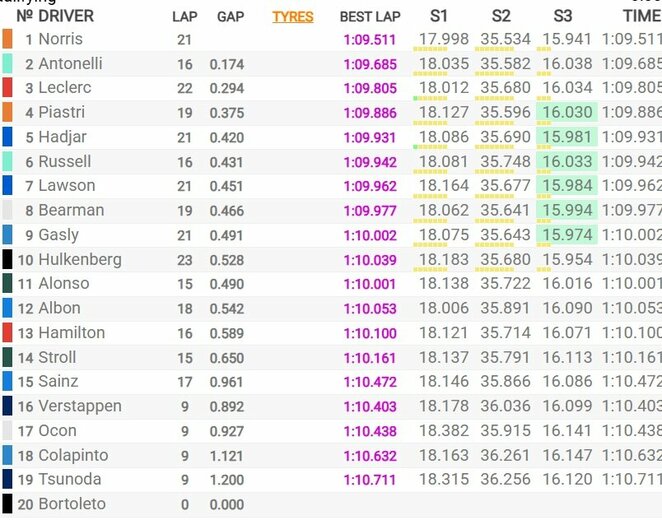Click the orange TYRES column link
662x520 pixels.
pyautogui.click(x=292, y=16)
